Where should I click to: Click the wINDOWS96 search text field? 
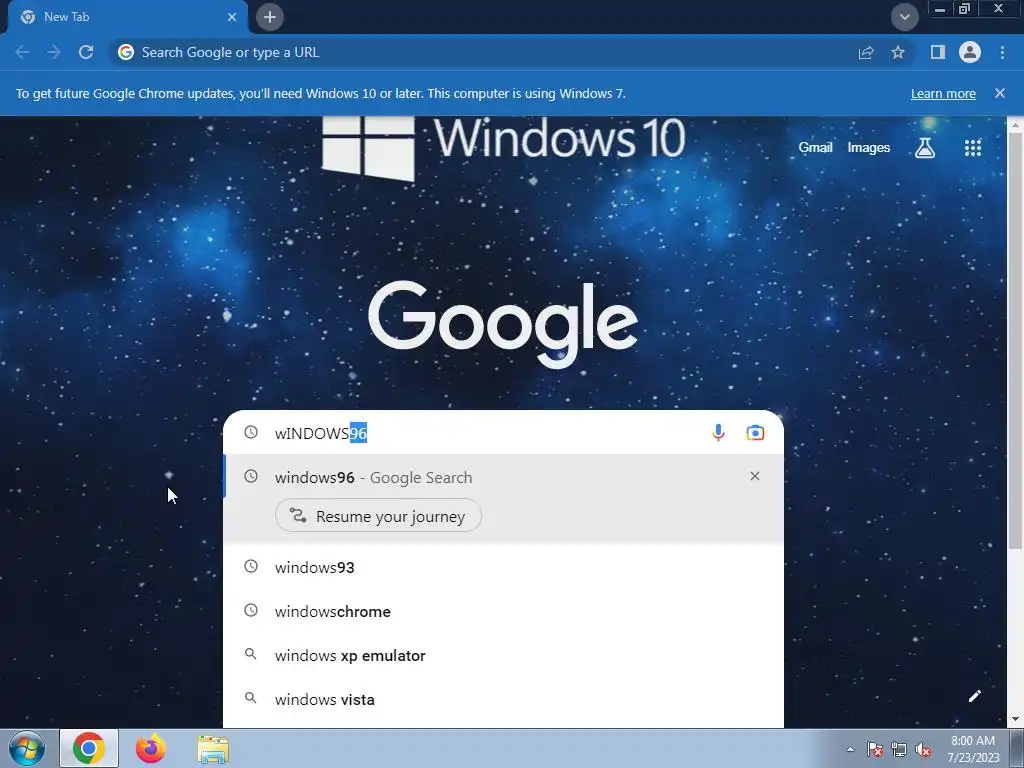tap(487, 433)
